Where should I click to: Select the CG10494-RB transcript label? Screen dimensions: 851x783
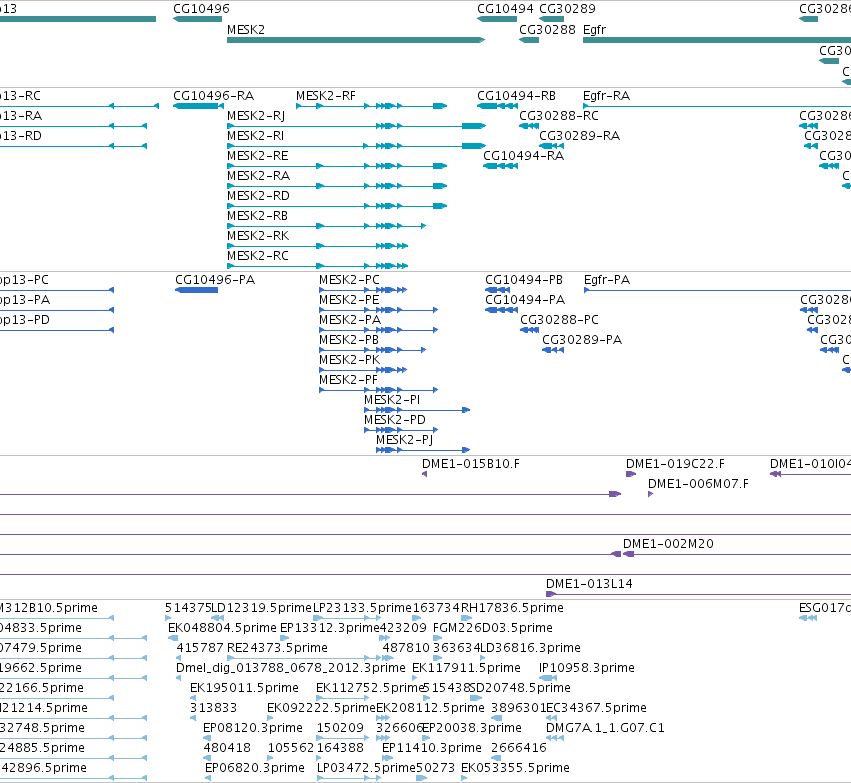516,96
